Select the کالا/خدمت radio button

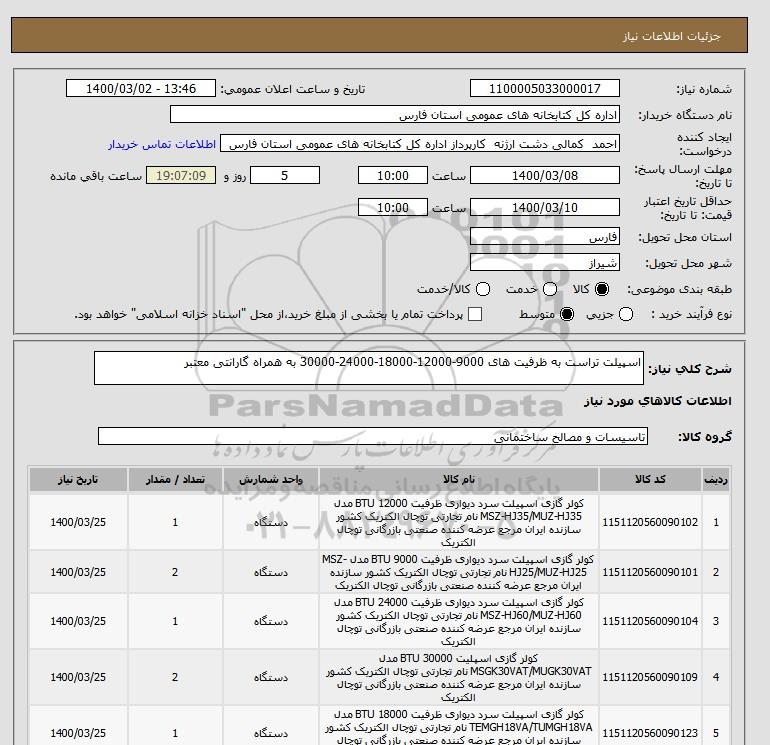[483, 289]
